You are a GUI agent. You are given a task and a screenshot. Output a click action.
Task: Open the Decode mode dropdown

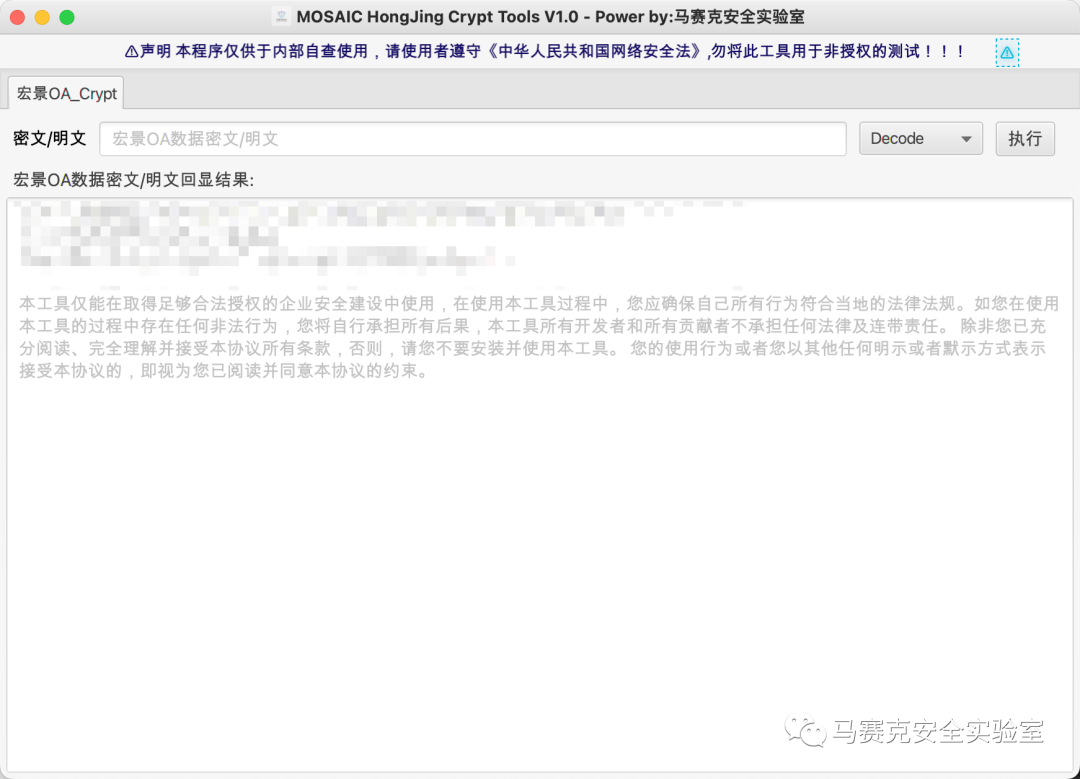tap(920, 138)
